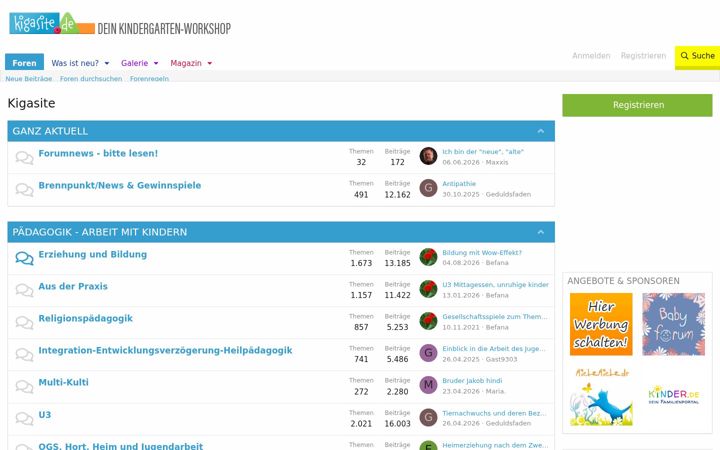
Task: Open latest post 'Bildung mit Wow-Effekt?'
Action: click(x=482, y=253)
